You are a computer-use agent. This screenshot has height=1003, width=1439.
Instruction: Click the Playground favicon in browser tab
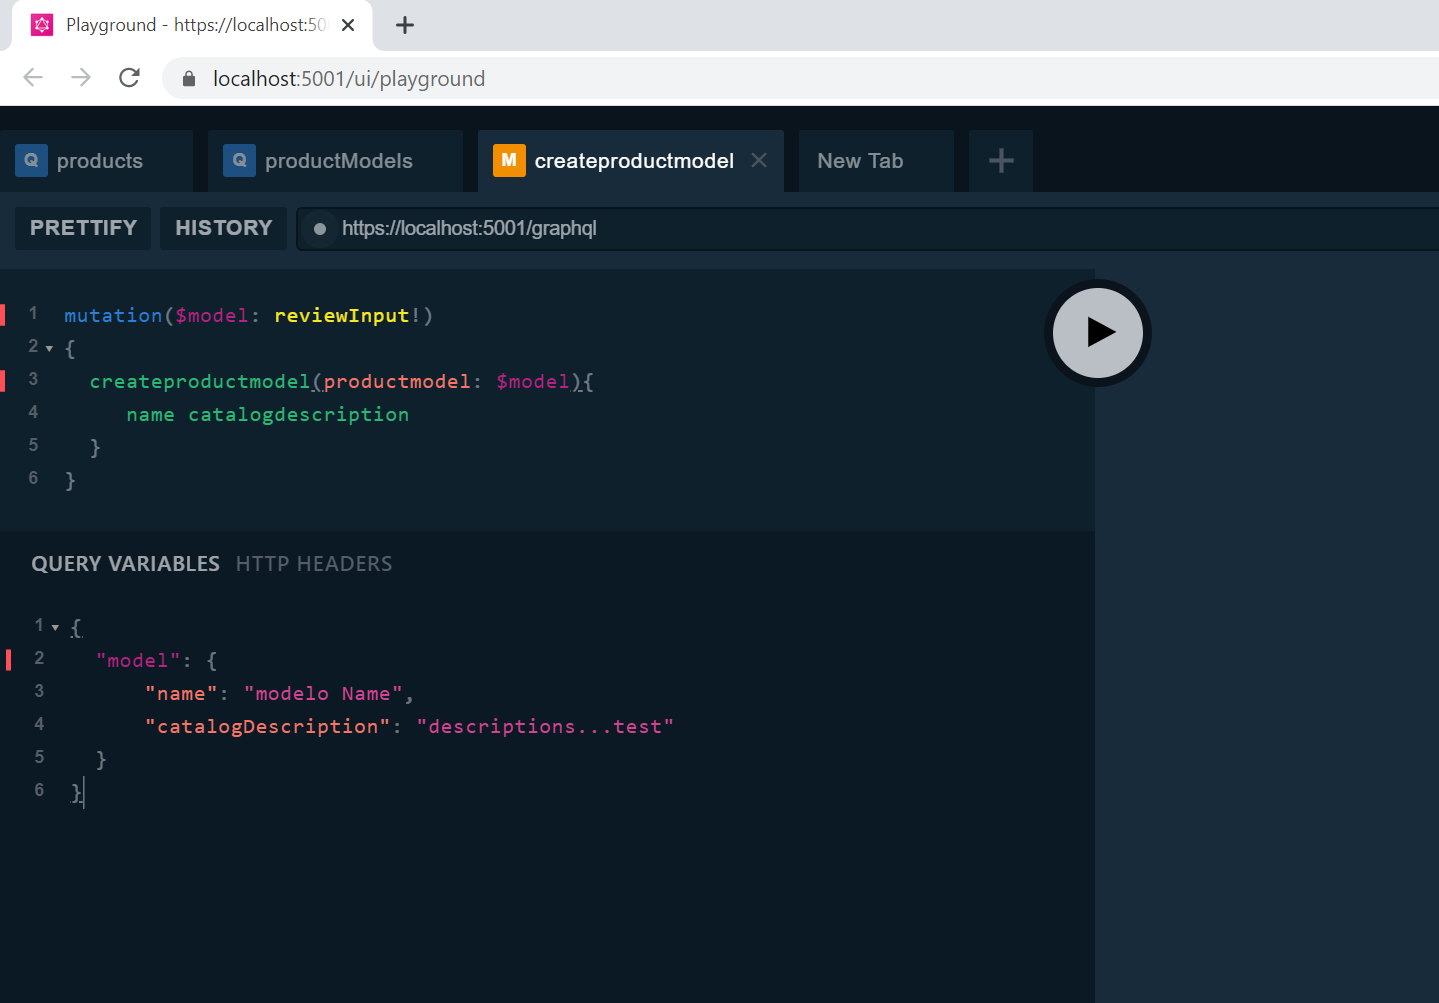point(42,25)
